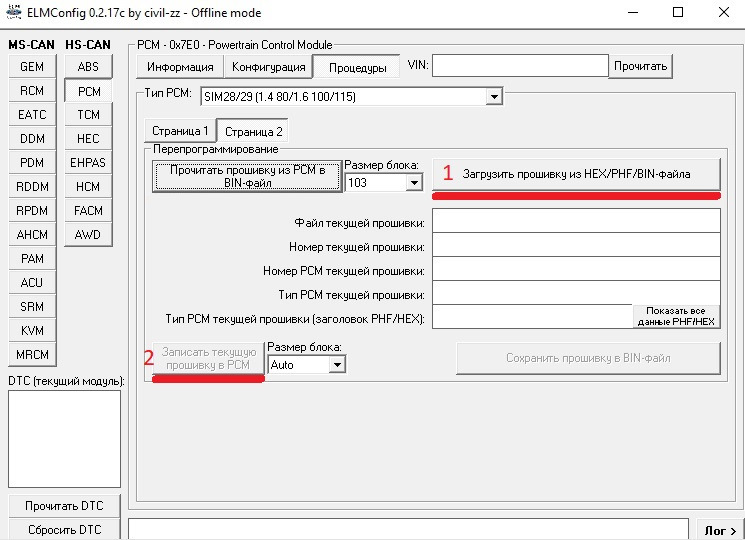Open the SRM module
Viewport: 745px width, 540px height.
point(32,307)
